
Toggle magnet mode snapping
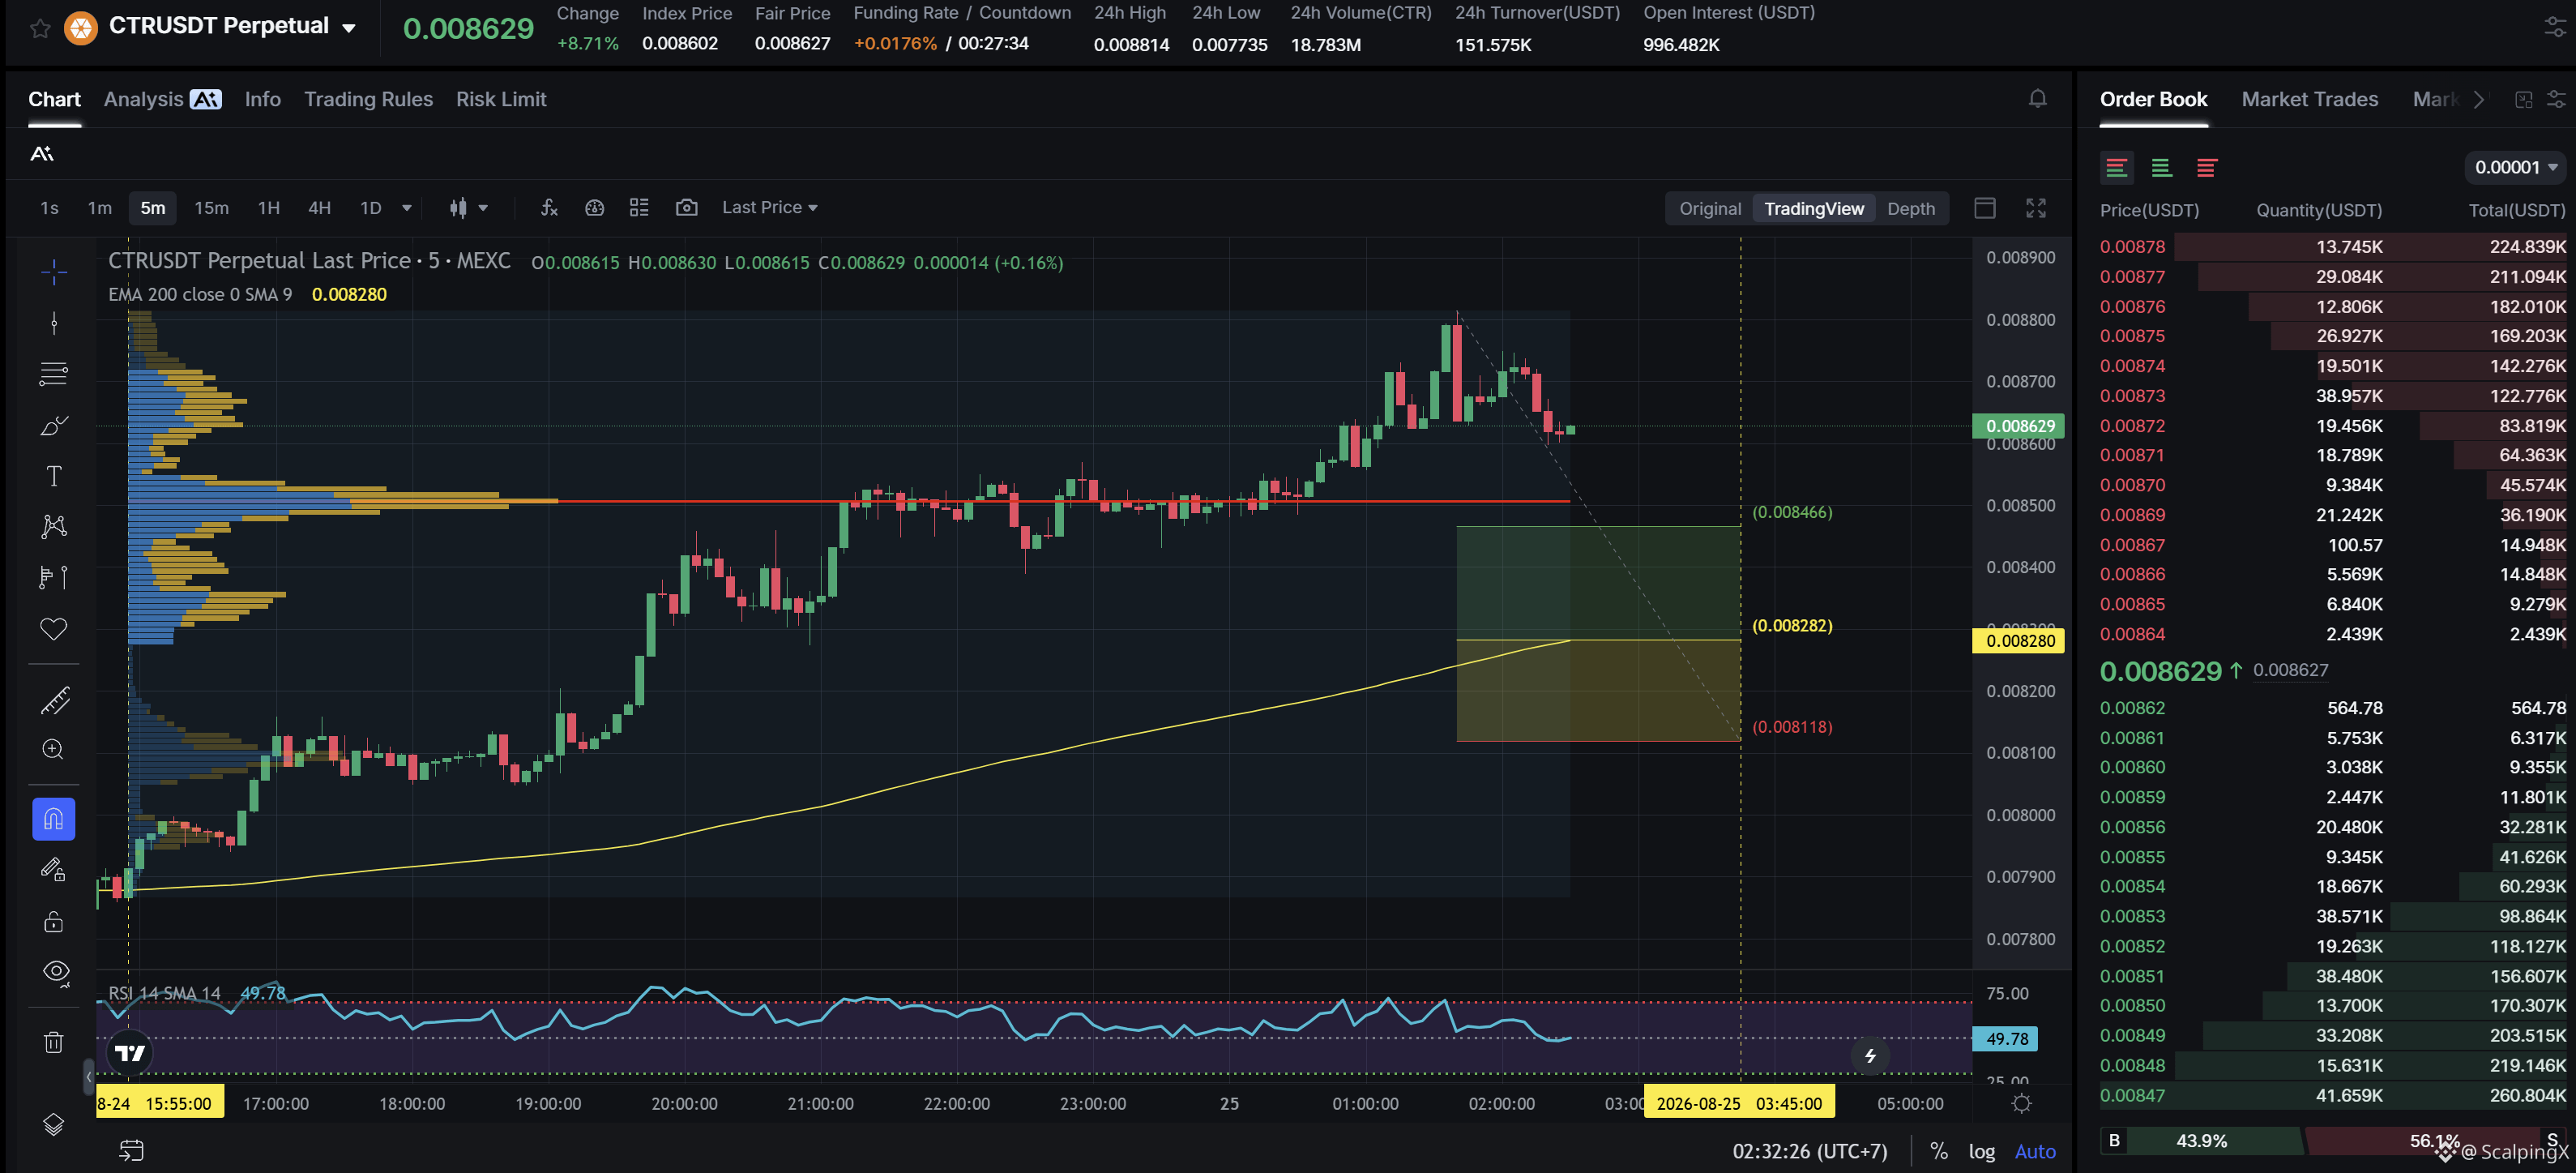click(54, 819)
